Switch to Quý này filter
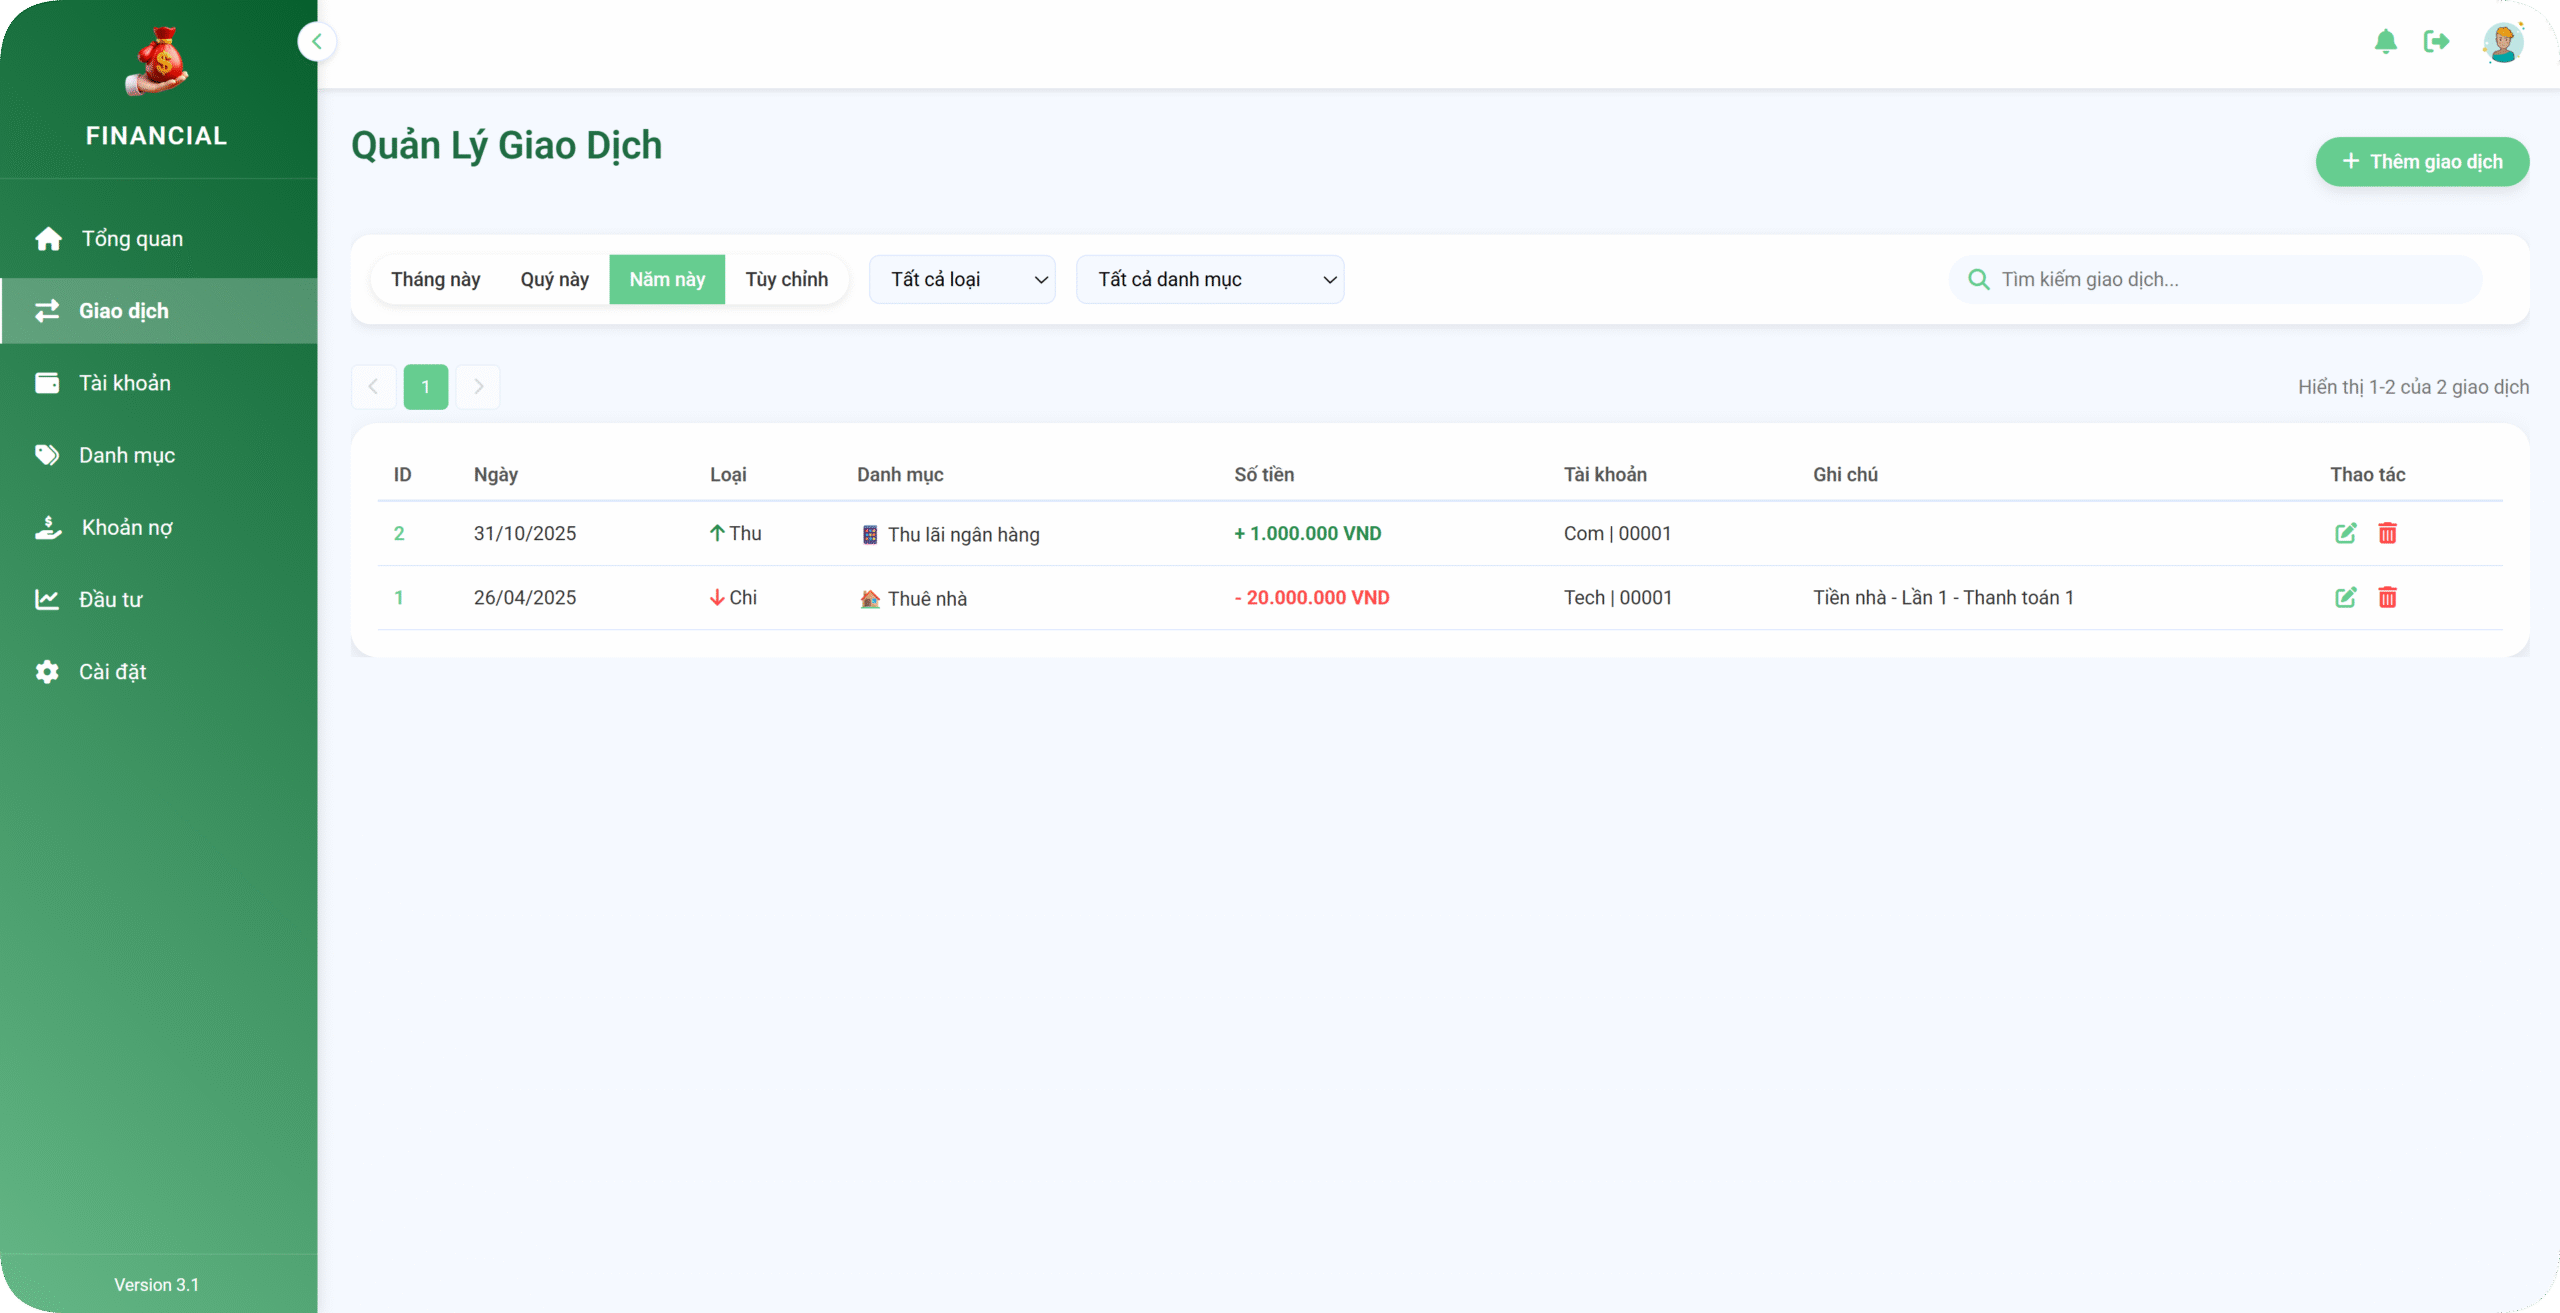Screen dimensions: 2560x1313 coord(554,279)
